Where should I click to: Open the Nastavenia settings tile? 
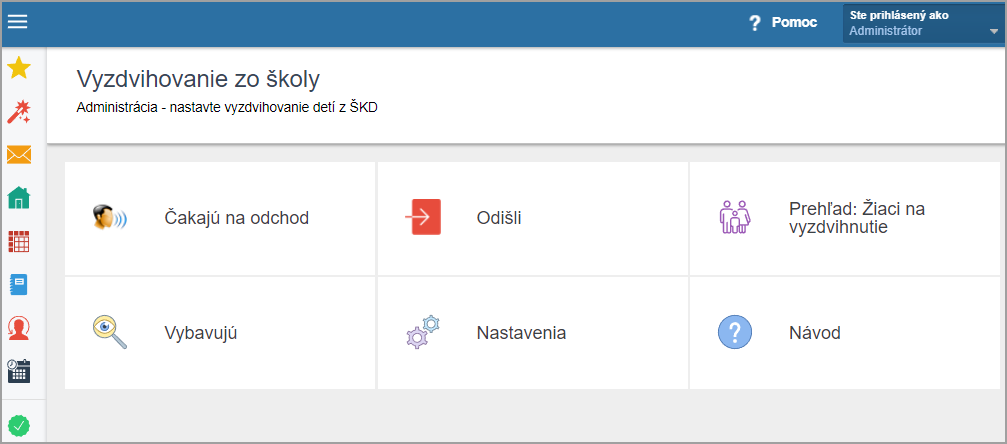pos(532,333)
